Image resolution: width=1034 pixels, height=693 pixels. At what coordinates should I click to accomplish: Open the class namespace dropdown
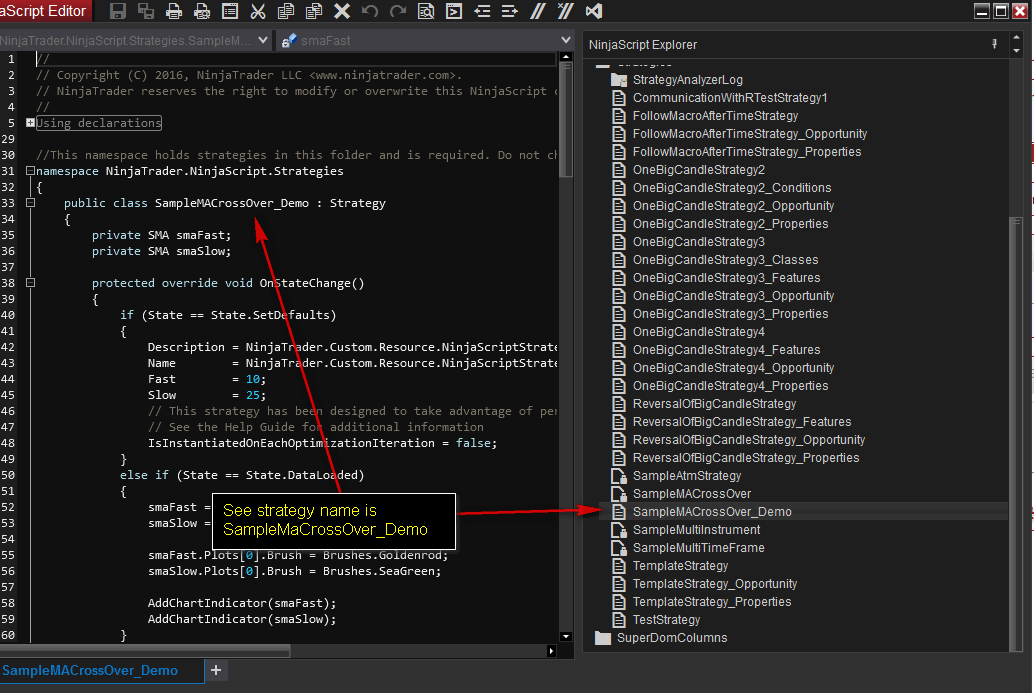(263, 41)
